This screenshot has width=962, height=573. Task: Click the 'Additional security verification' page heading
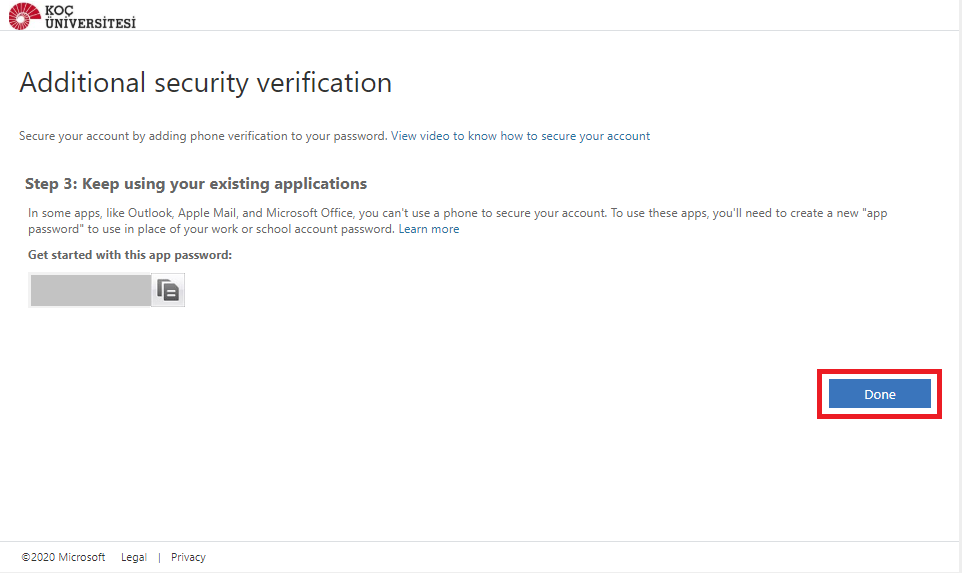(205, 82)
